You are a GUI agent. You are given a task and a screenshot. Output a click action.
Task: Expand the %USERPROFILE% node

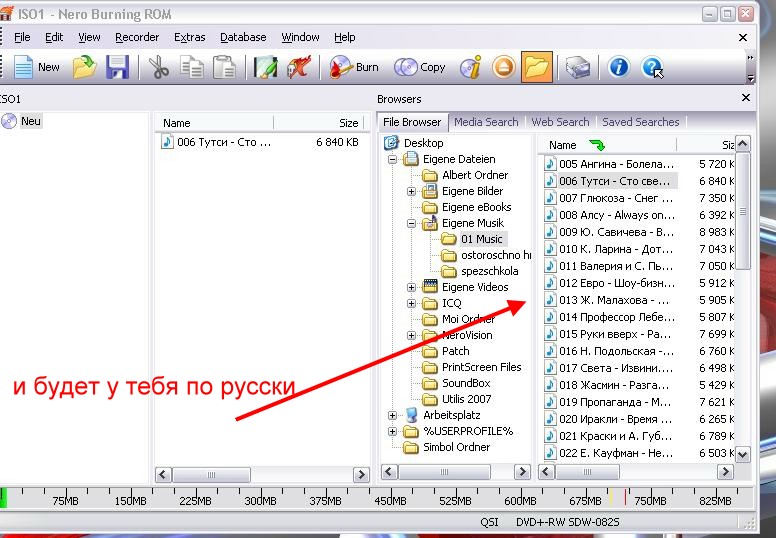[392, 431]
